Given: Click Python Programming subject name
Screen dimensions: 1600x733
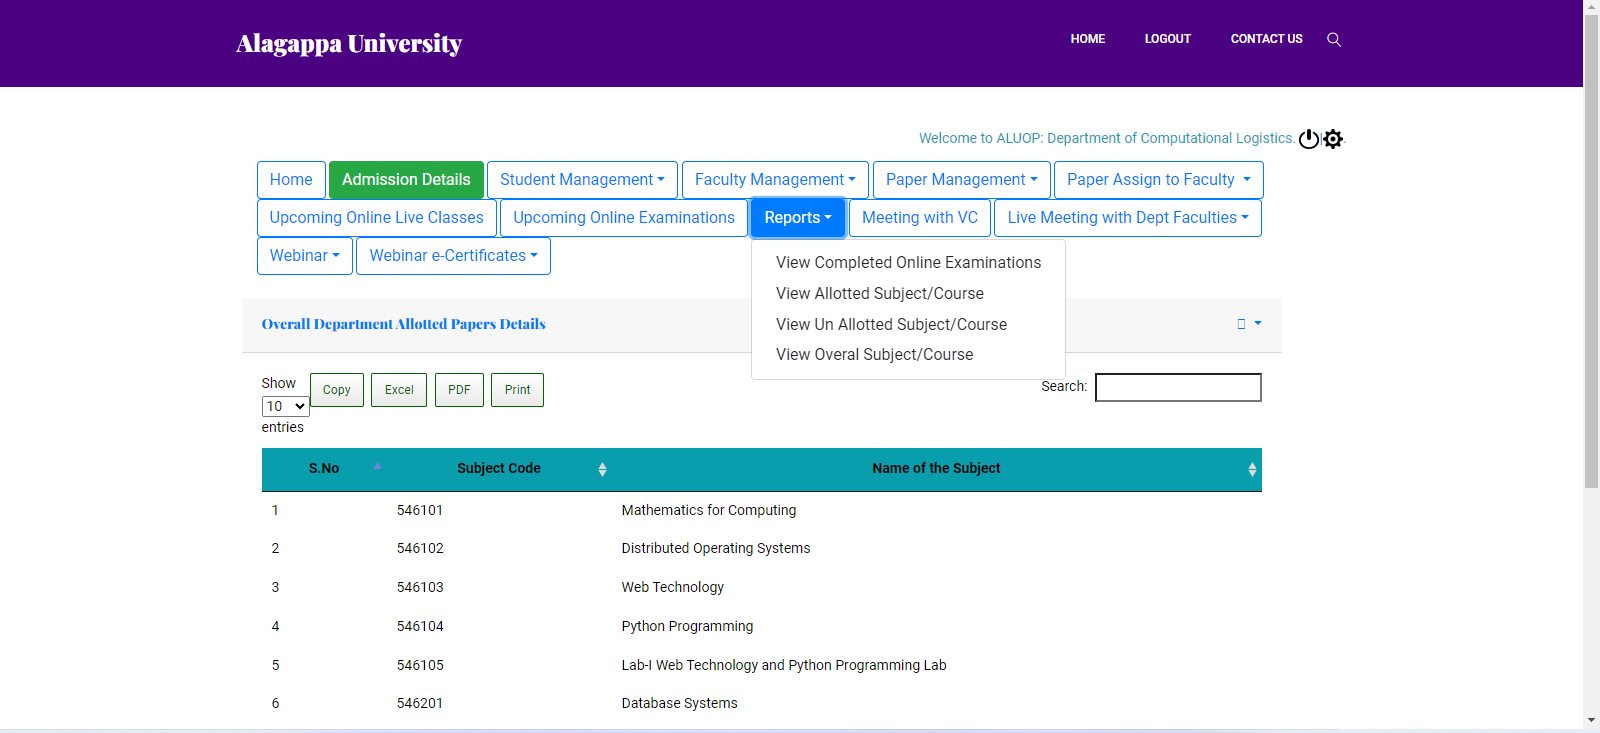Looking at the screenshot, I should (x=687, y=626).
